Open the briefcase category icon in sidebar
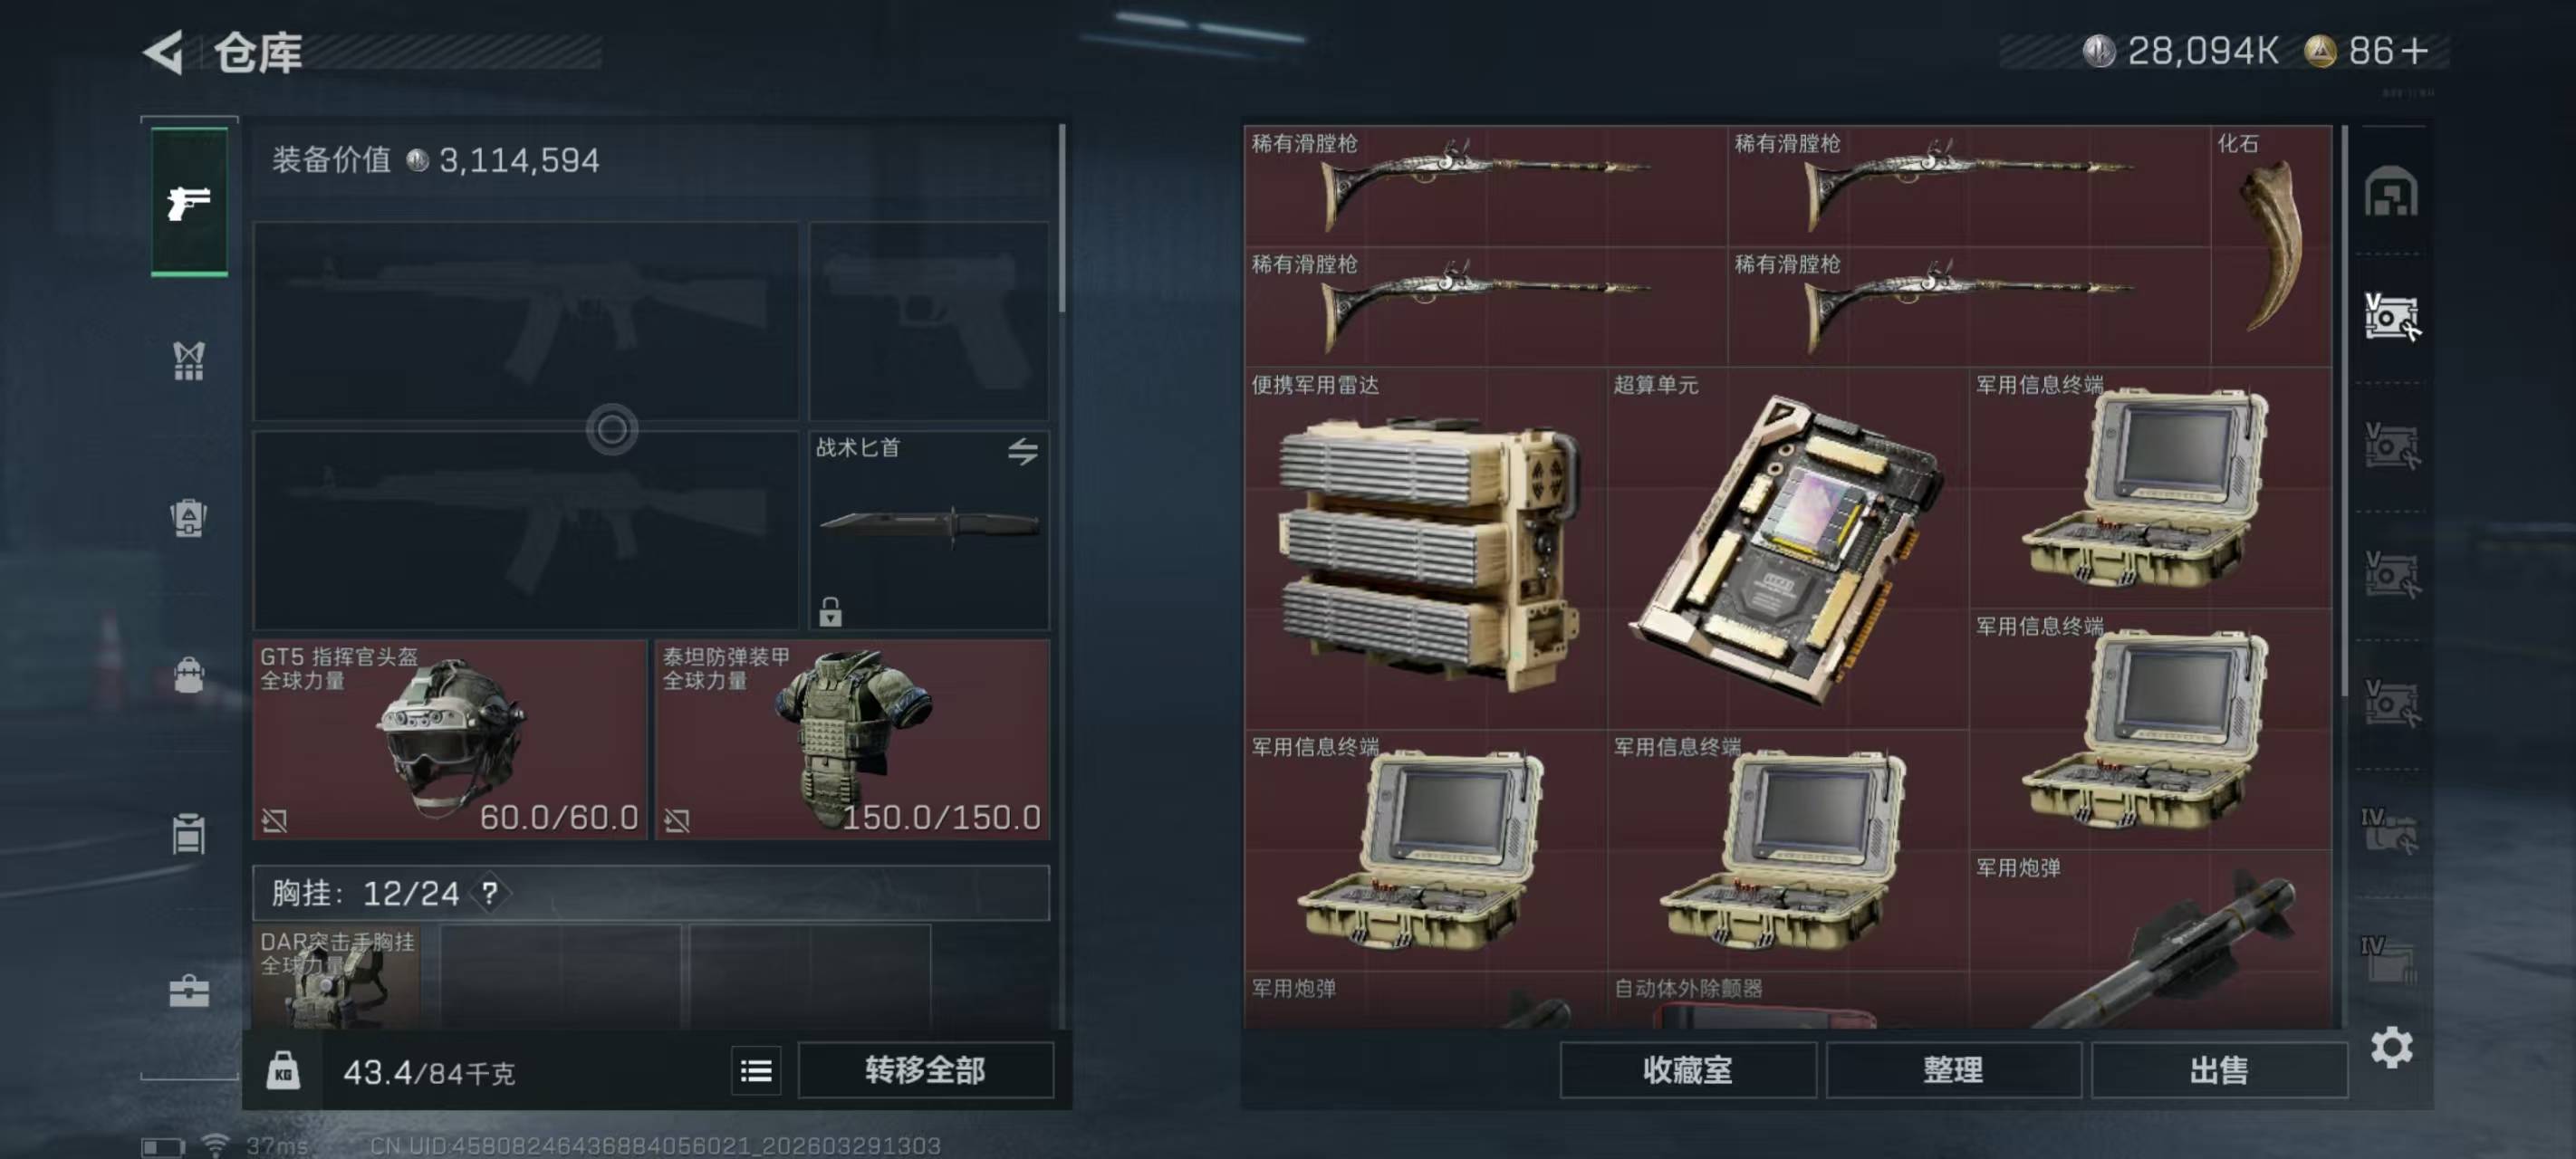The height and width of the screenshot is (1159, 2576). coord(189,991)
